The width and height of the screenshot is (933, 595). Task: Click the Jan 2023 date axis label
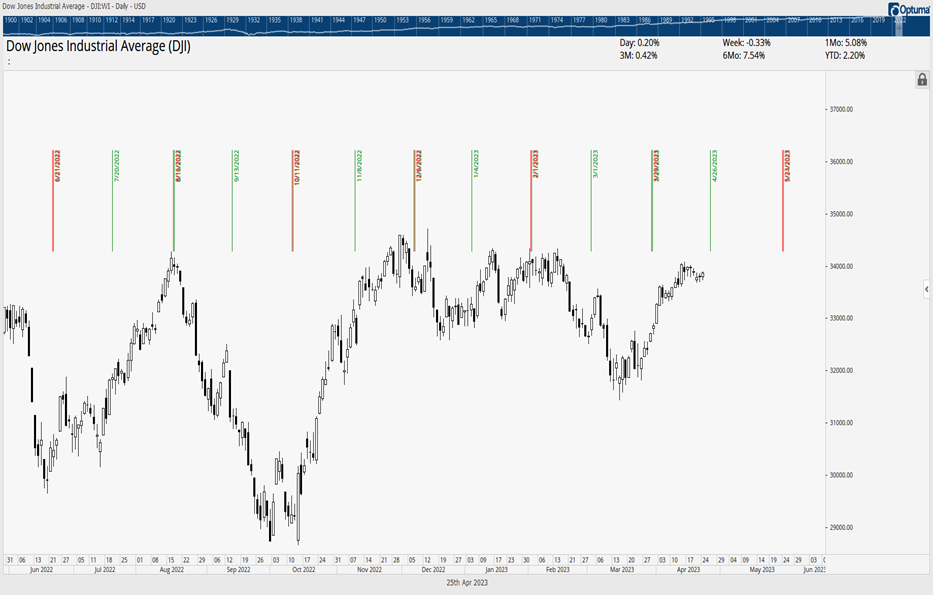click(x=497, y=570)
